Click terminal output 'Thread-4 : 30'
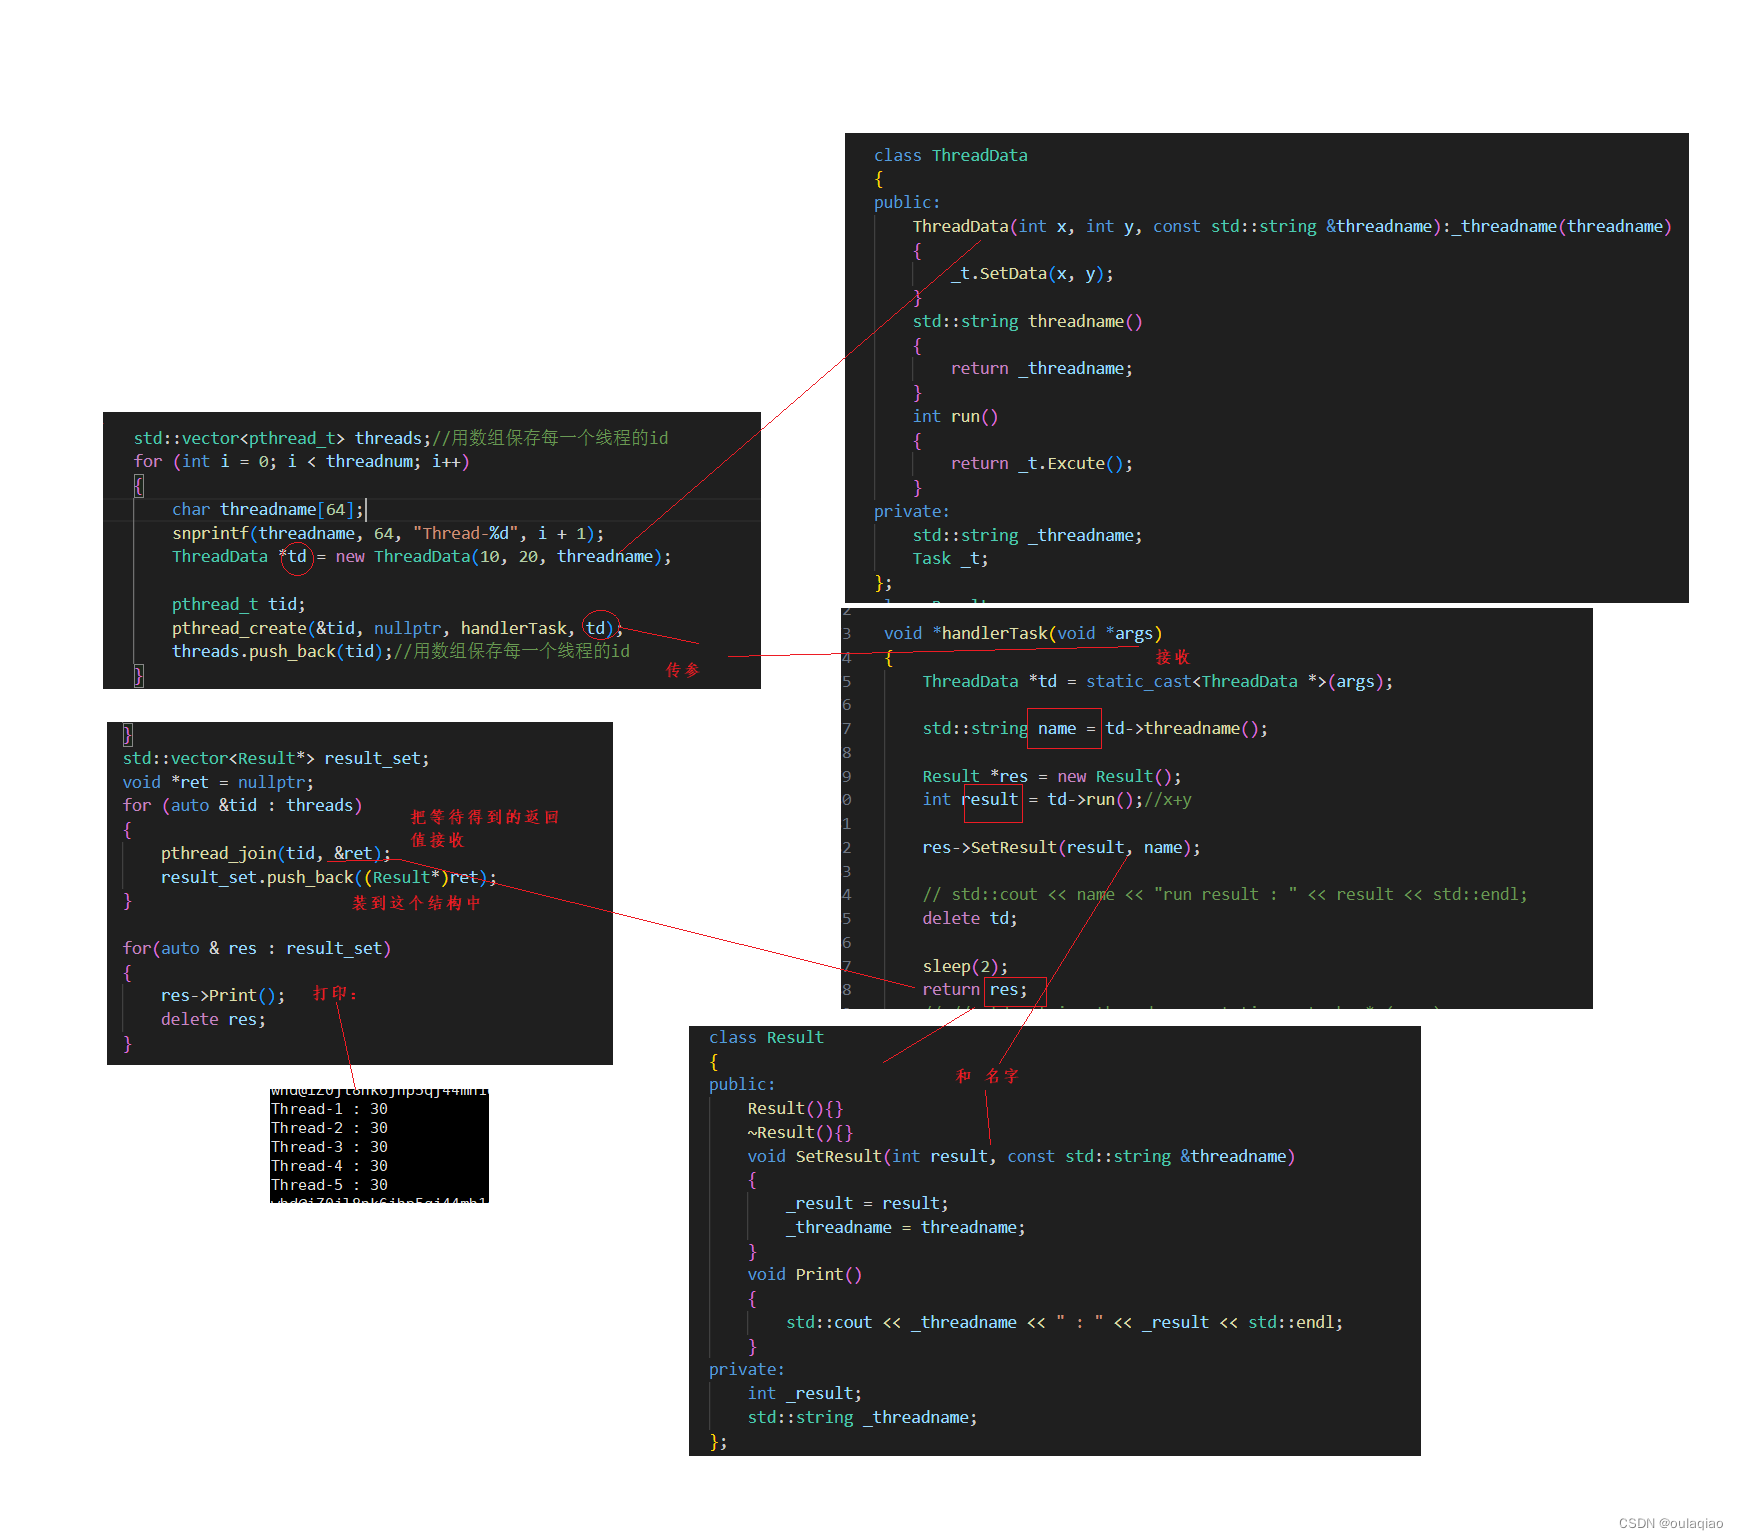Viewport: 1738px width, 1540px height. coord(330,1166)
